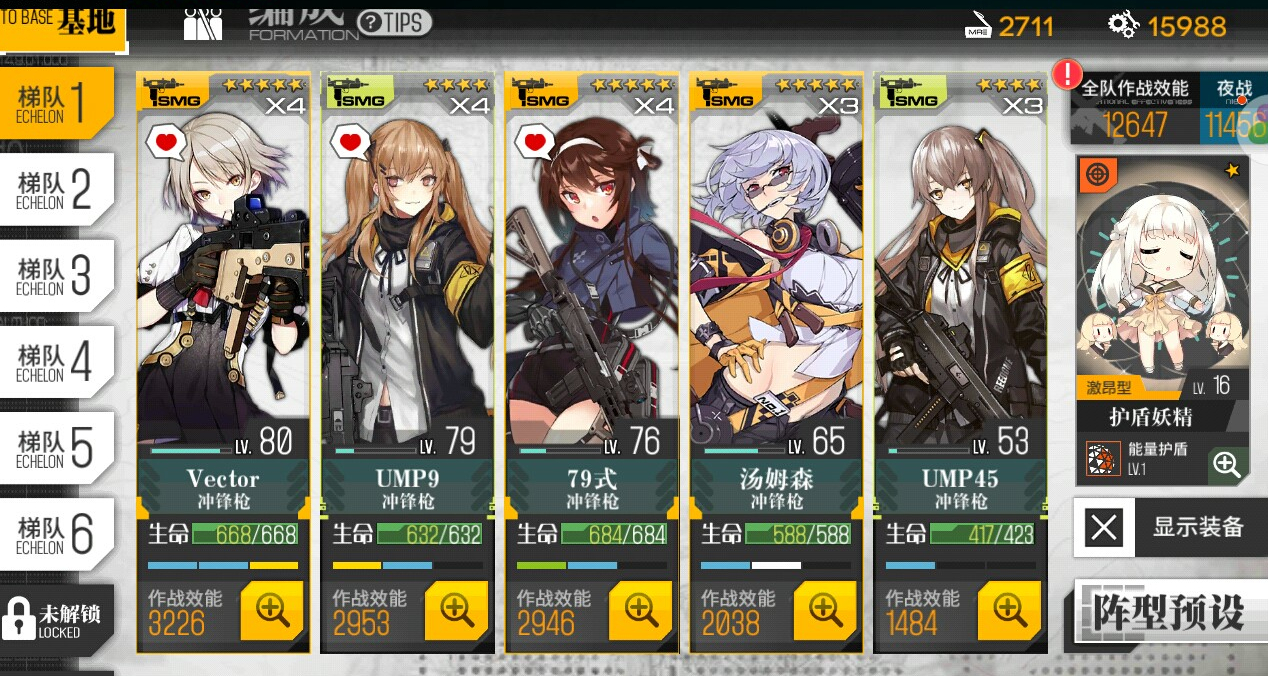
Task: Tap the heart bubble on Vector's card
Action: coord(167,142)
